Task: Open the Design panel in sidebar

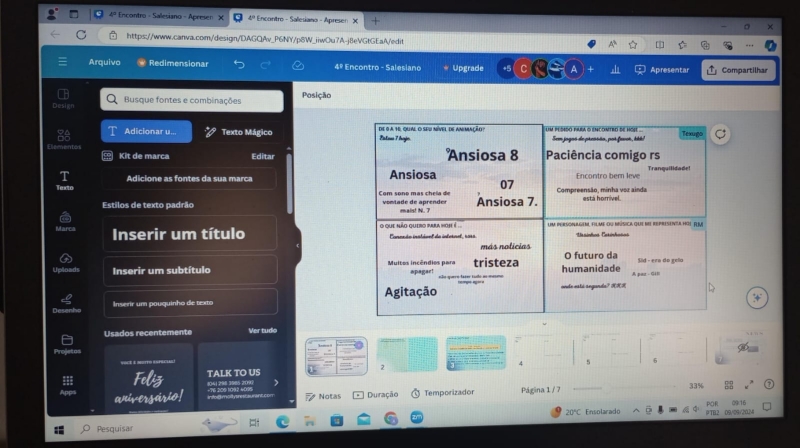Action: [63, 97]
